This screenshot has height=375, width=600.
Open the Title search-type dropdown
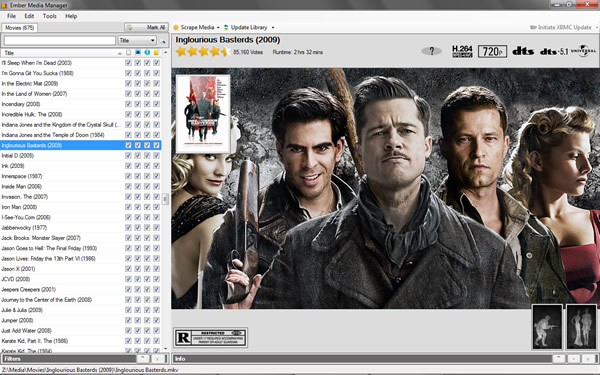click(137, 41)
